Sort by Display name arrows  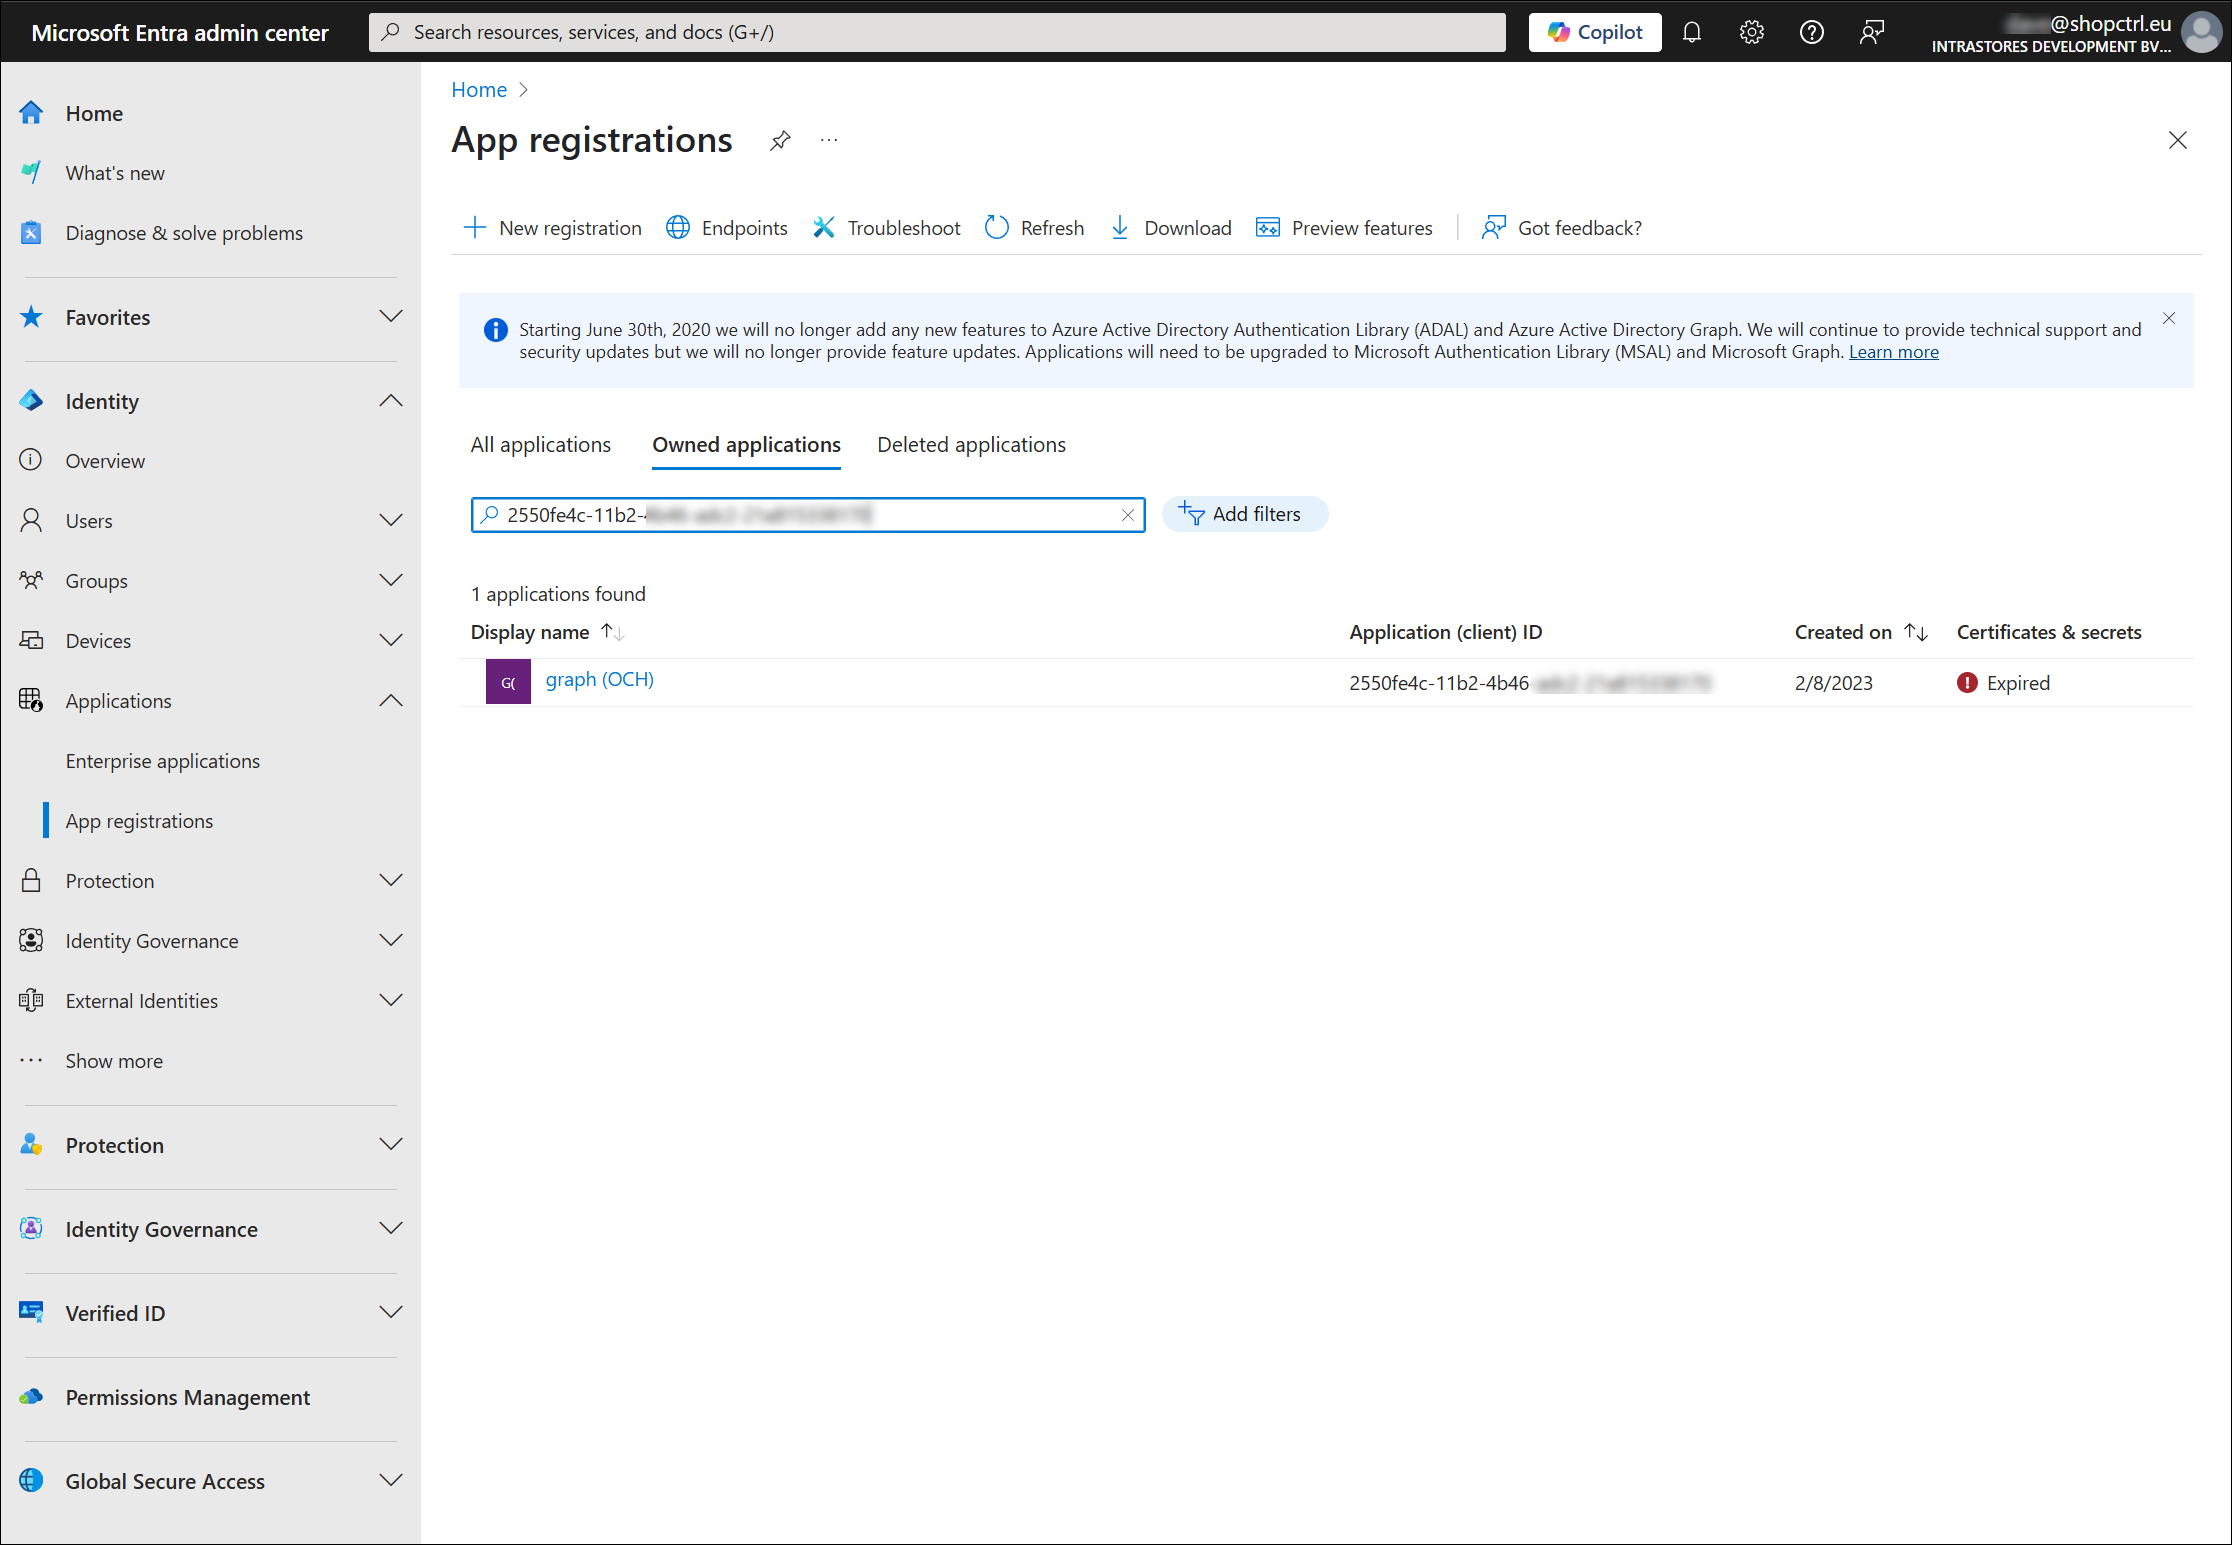point(613,632)
